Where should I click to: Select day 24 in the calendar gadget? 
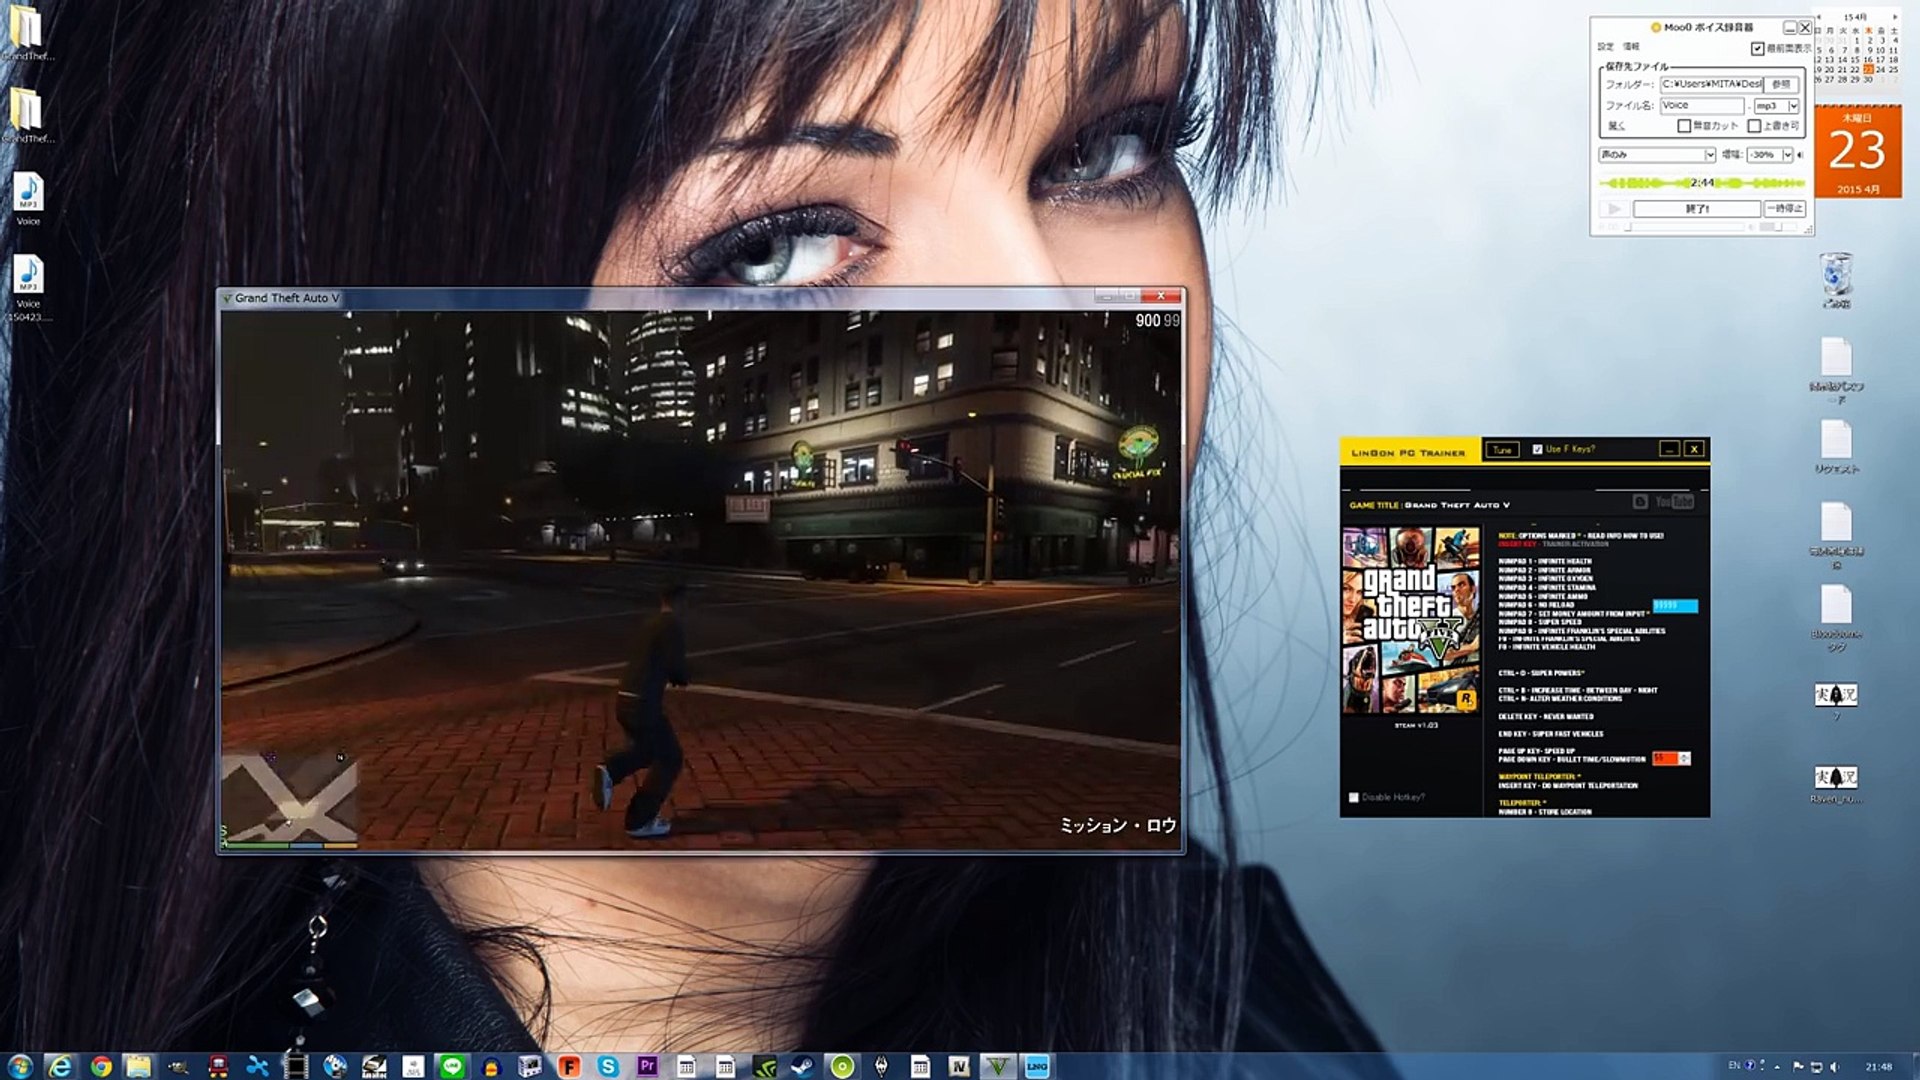tap(1880, 70)
